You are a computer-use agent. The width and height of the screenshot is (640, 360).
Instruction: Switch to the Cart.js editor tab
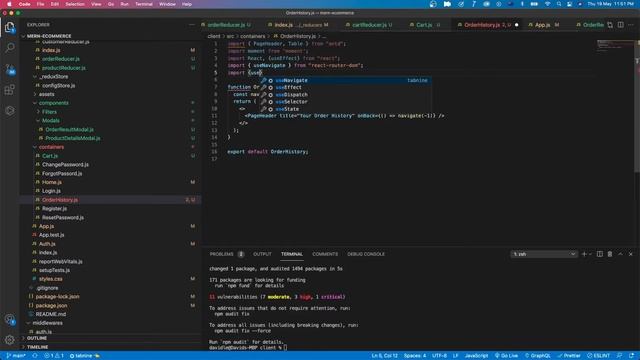[424, 25]
